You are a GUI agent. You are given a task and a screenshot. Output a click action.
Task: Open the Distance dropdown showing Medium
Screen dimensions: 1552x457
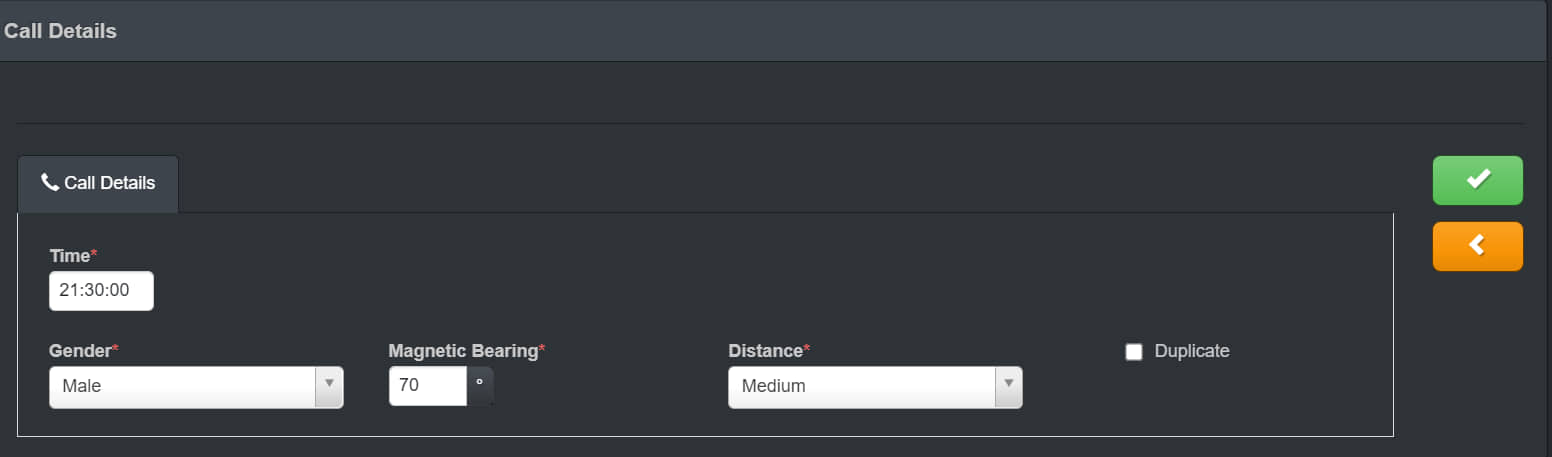click(875, 386)
